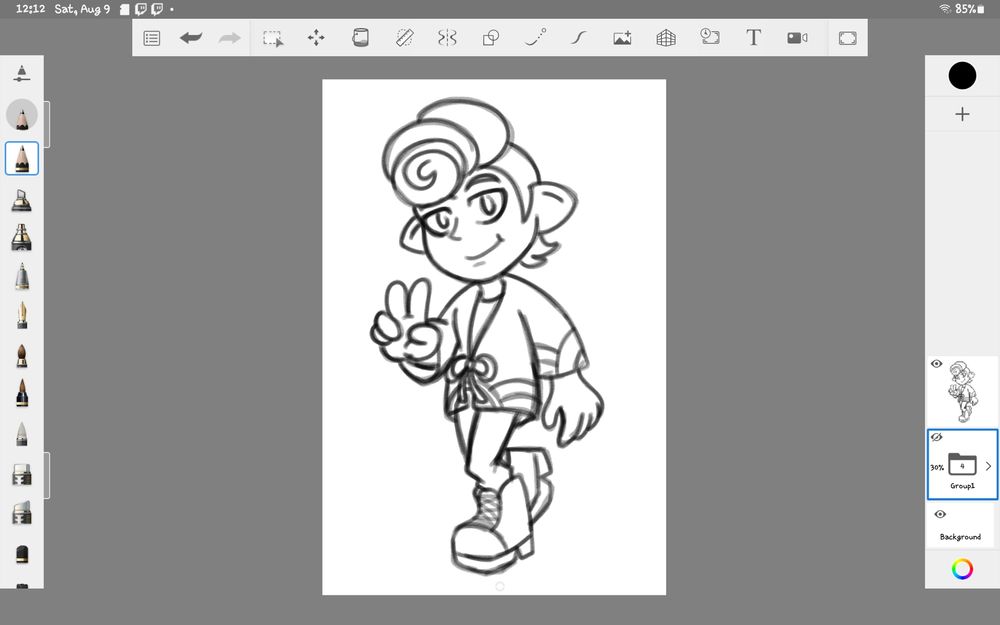Turn on Predictive Stroke

pyautogui.click(x=535, y=38)
